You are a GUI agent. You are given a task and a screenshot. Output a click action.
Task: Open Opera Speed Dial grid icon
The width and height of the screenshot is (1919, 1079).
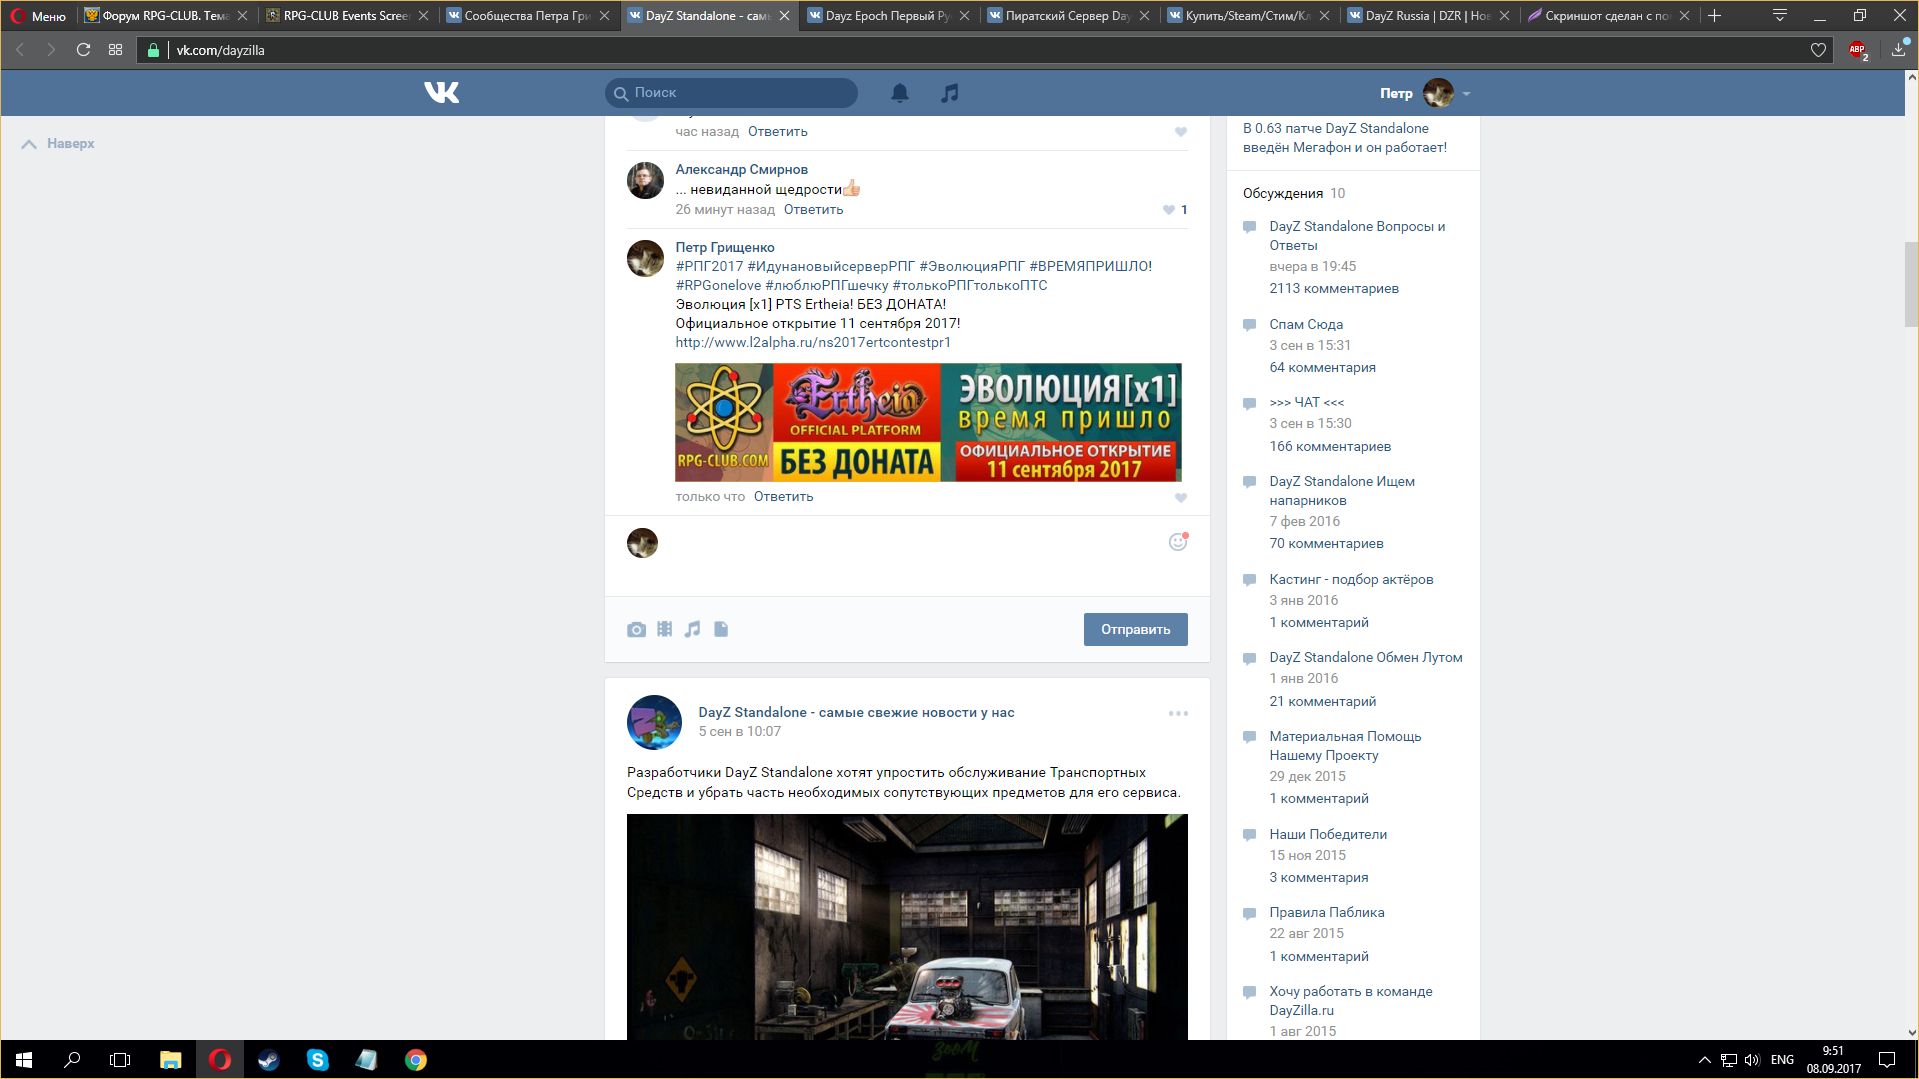(116, 50)
